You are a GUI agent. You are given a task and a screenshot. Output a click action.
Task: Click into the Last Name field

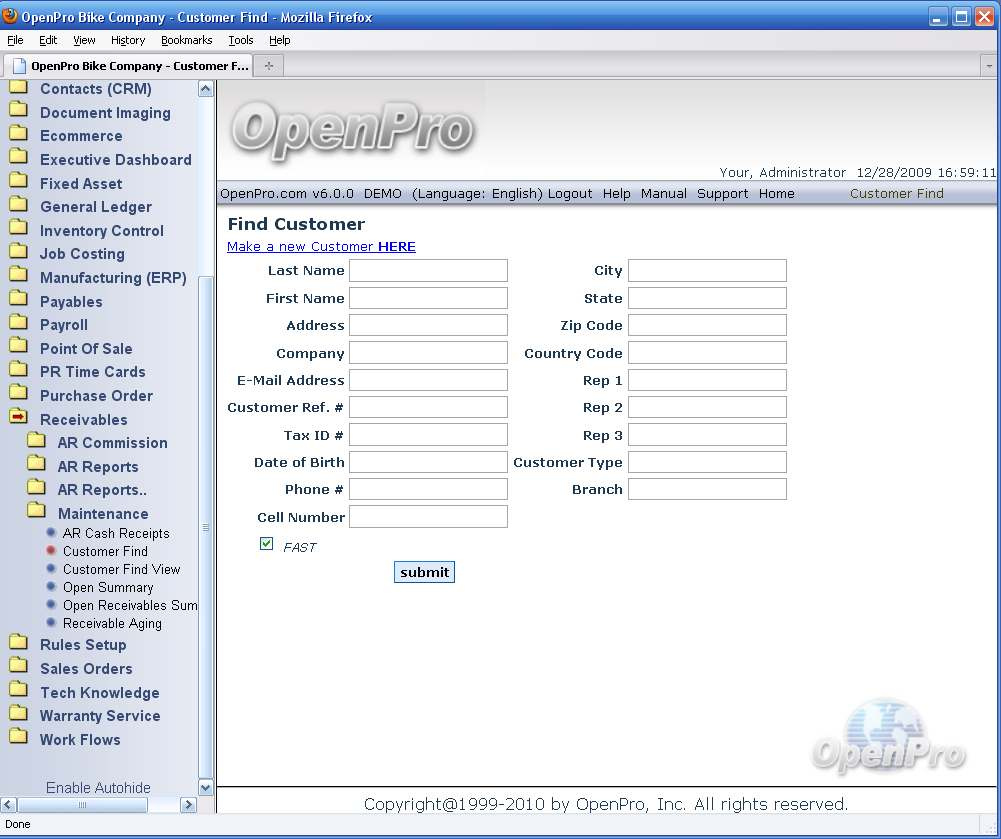point(428,271)
